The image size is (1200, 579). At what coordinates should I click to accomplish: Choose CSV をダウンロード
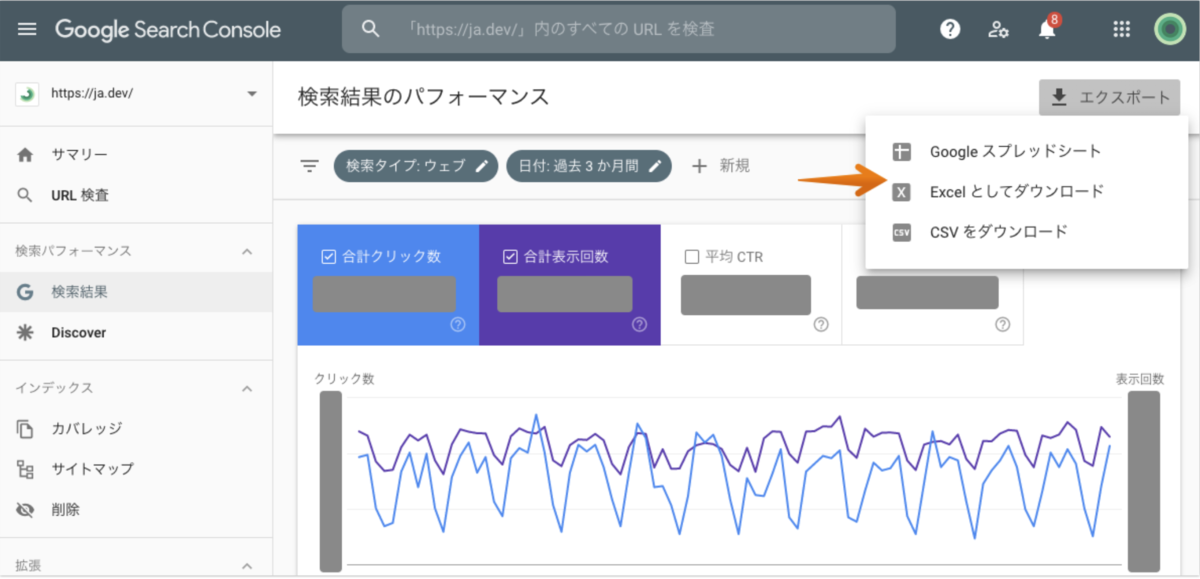pos(1026,232)
